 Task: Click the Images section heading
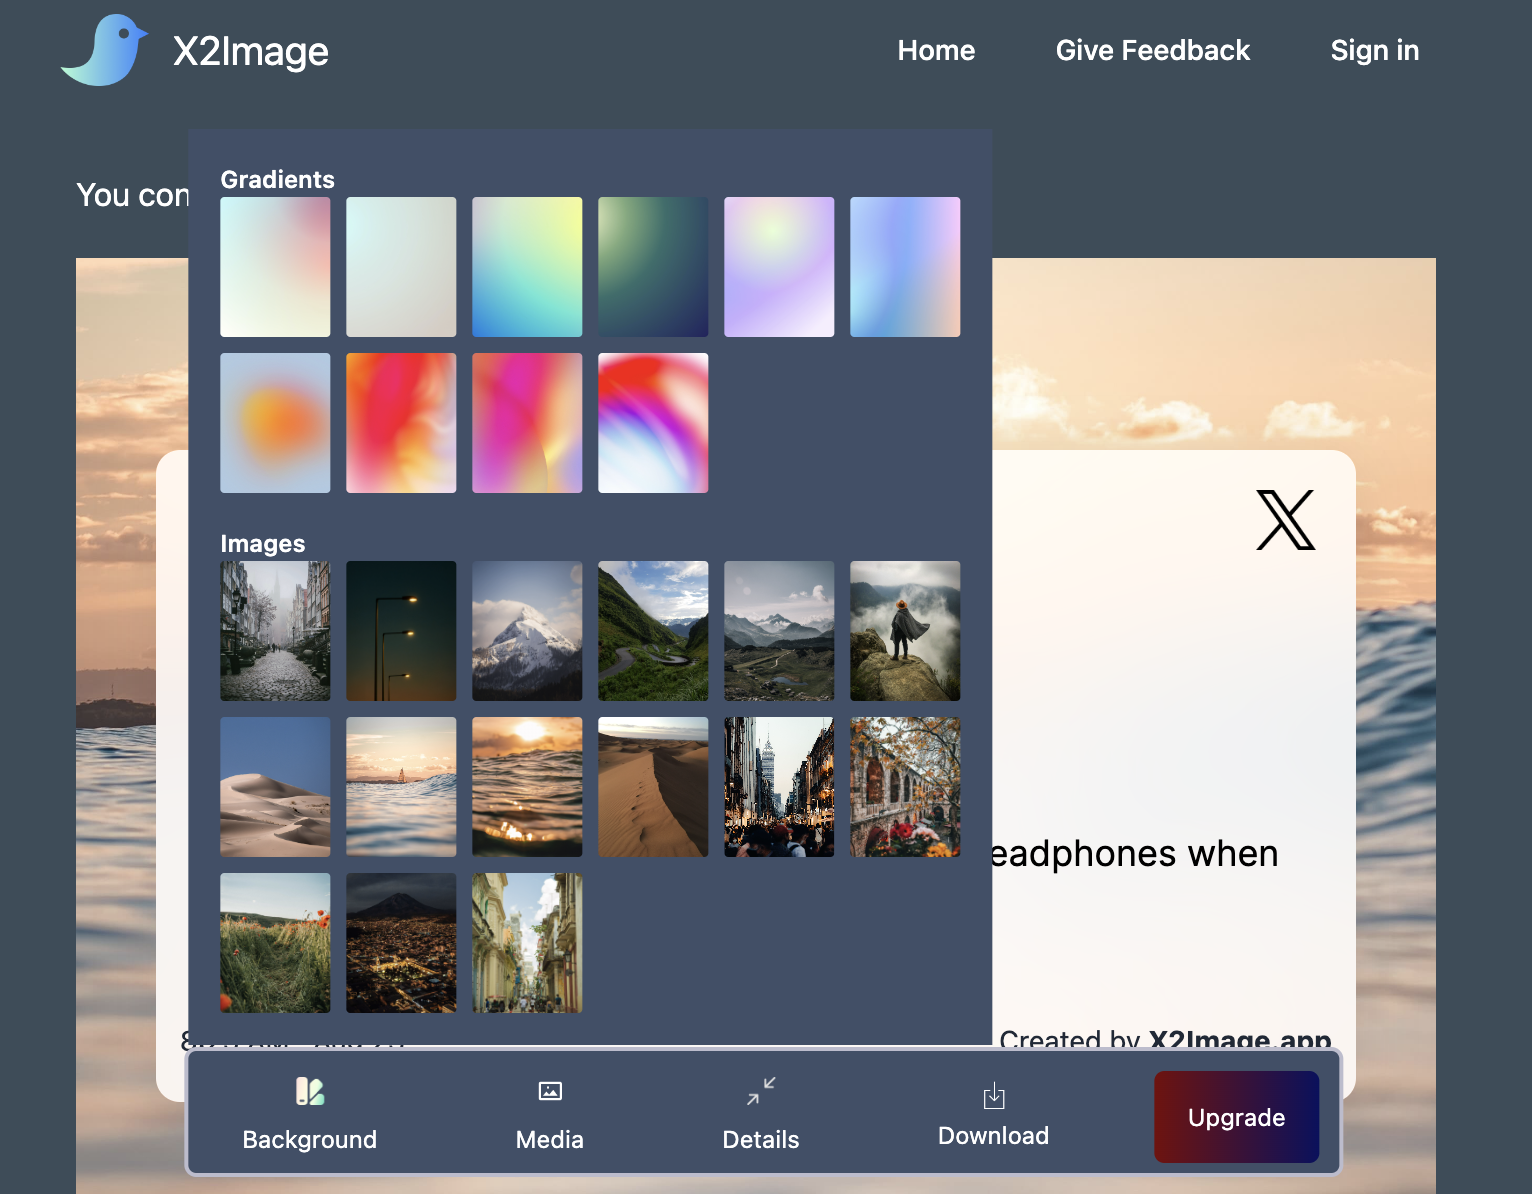point(262,544)
